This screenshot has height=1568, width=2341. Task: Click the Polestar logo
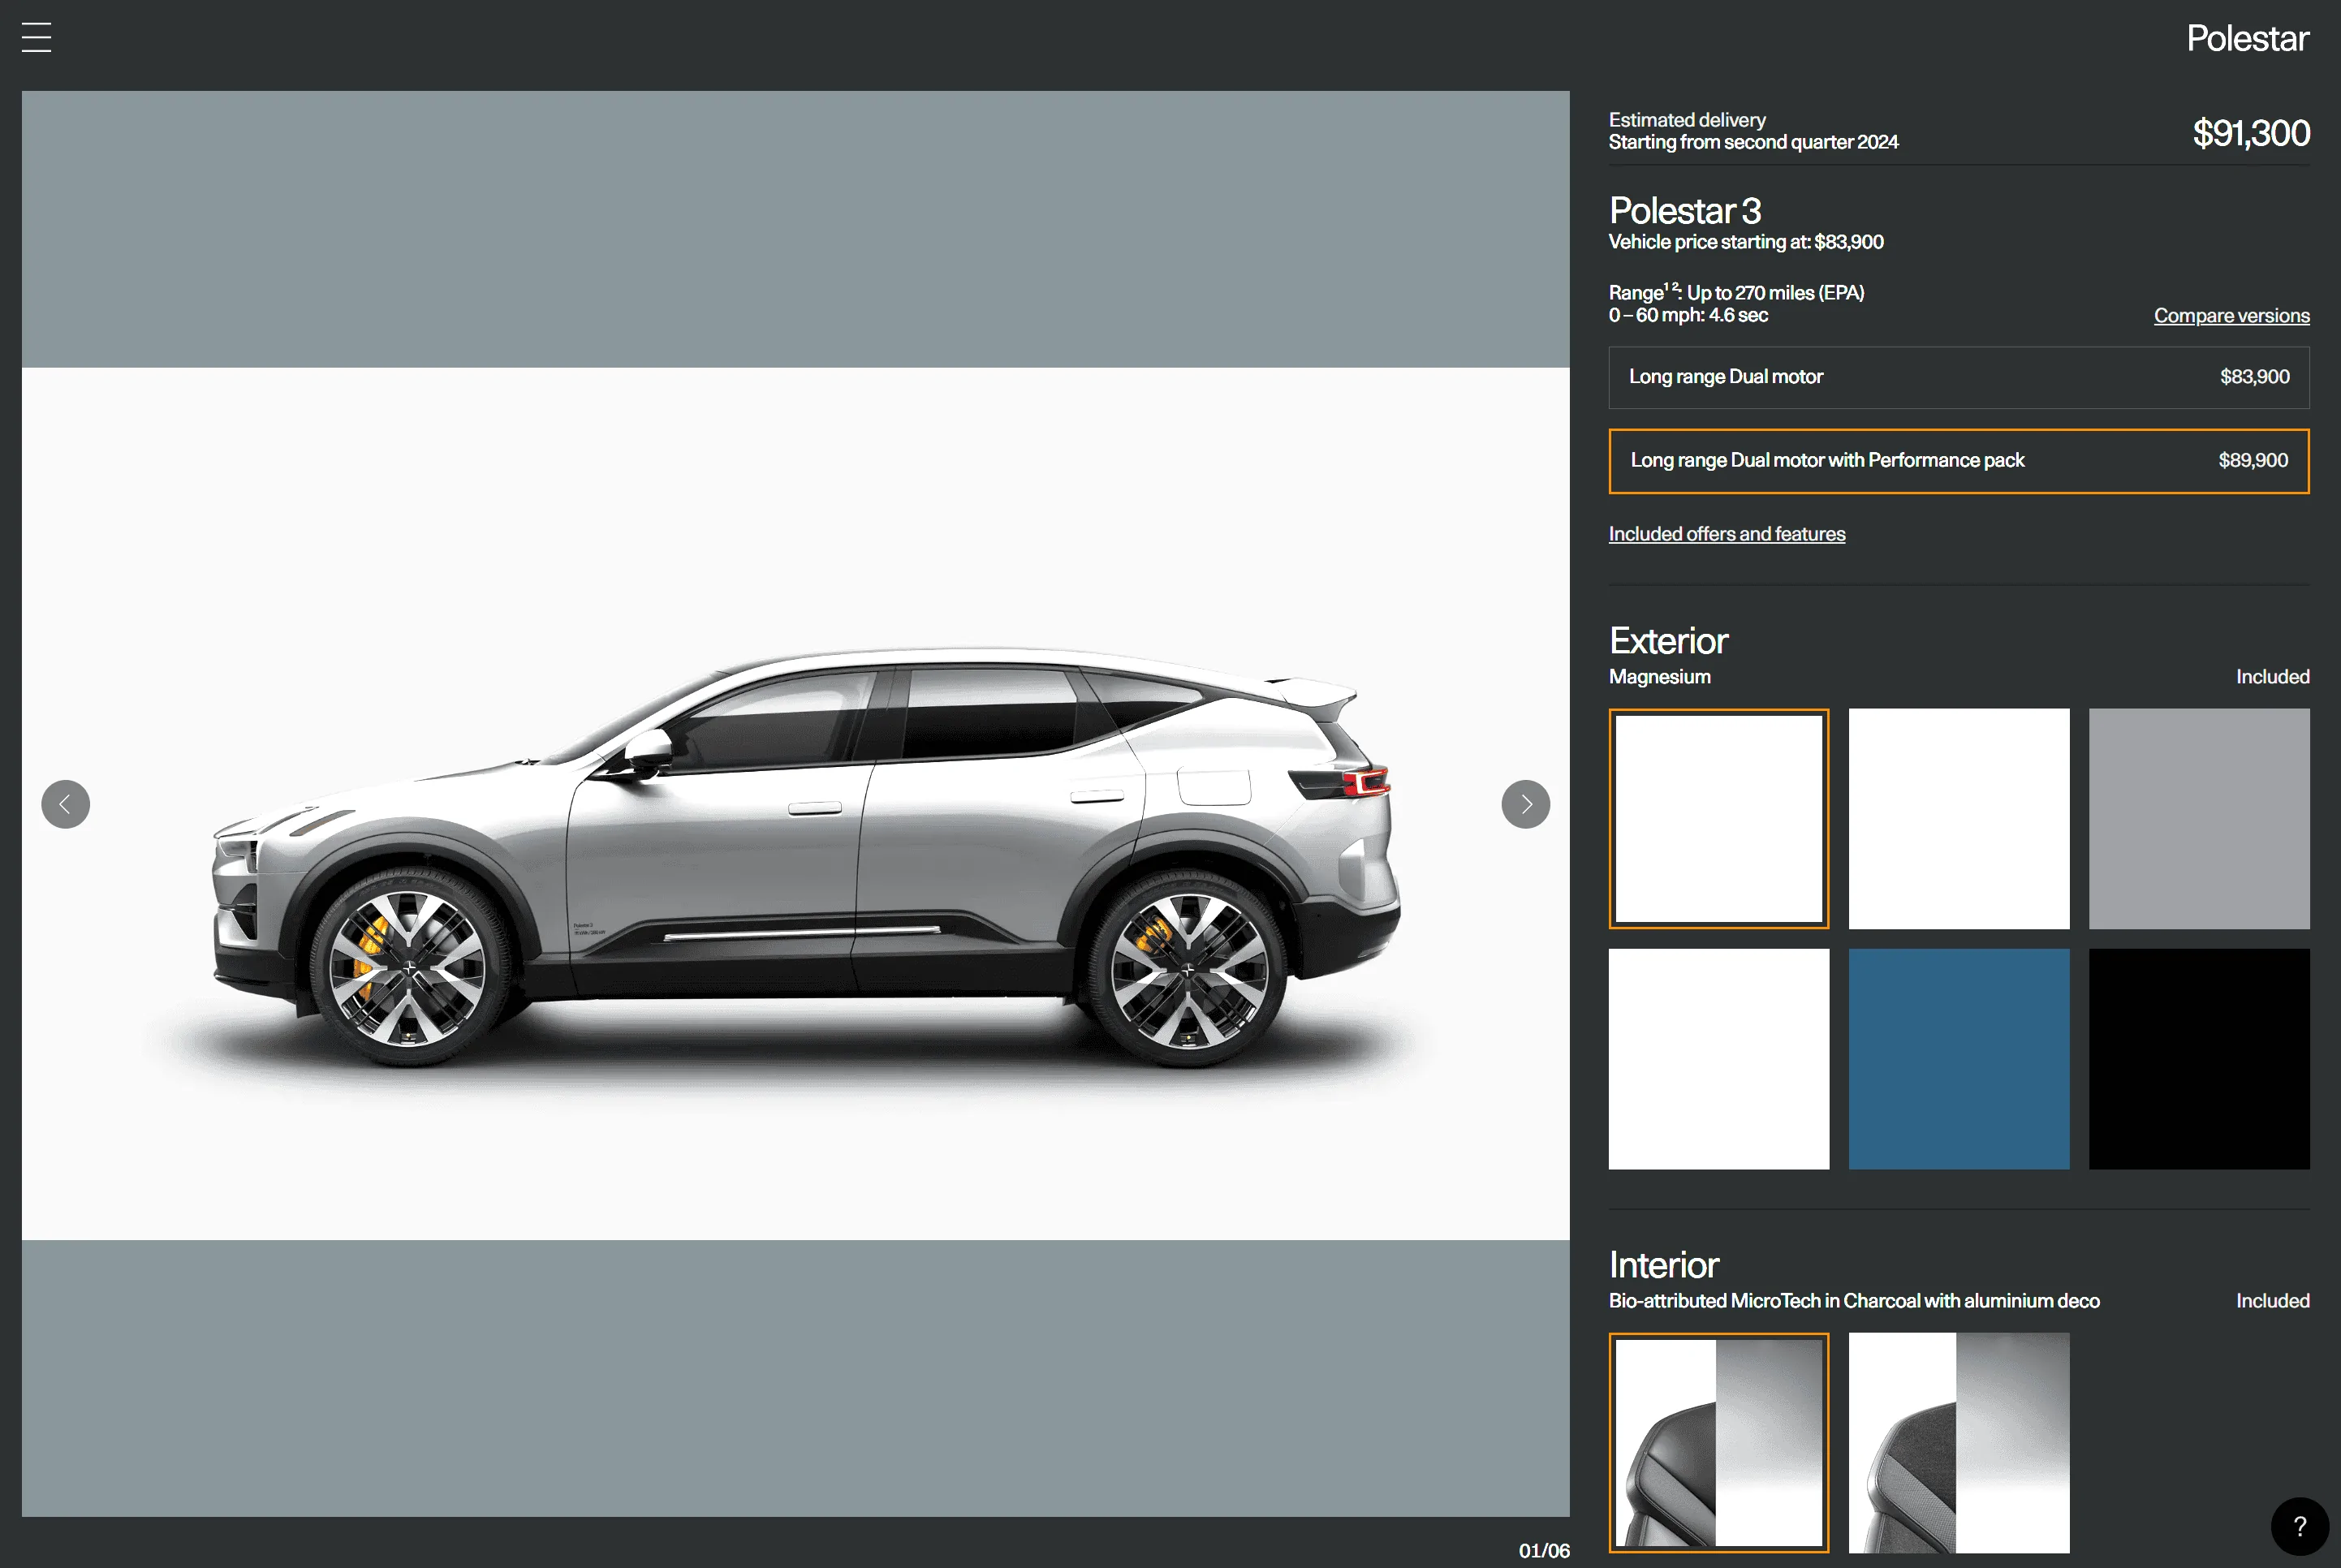(2247, 38)
